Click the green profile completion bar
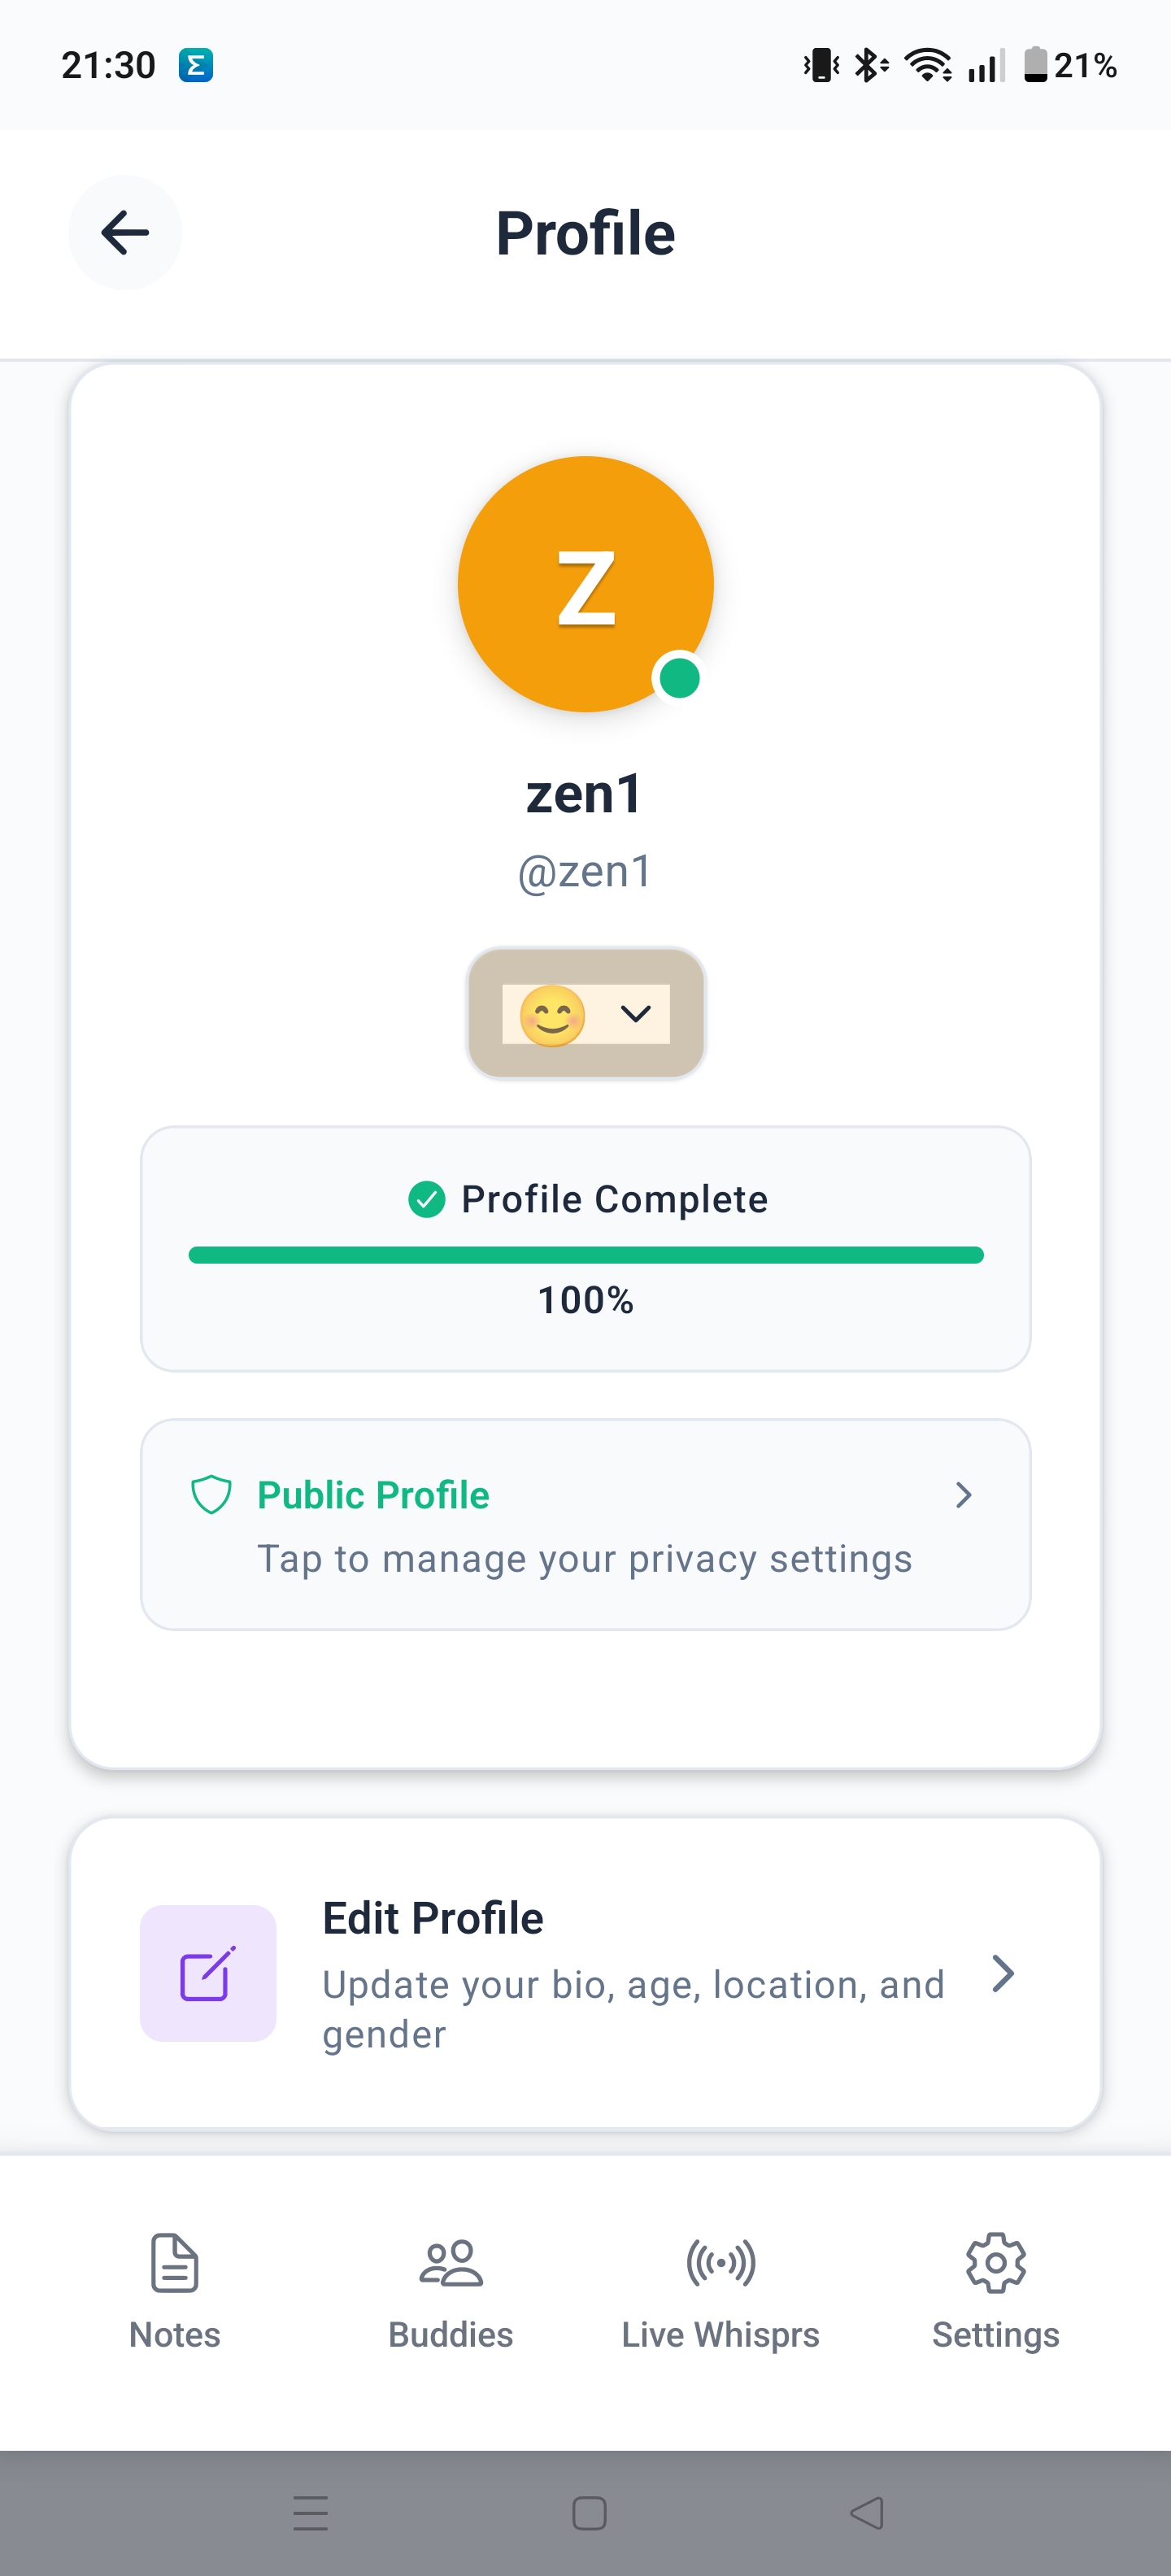The width and height of the screenshot is (1171, 2576). [586, 1255]
